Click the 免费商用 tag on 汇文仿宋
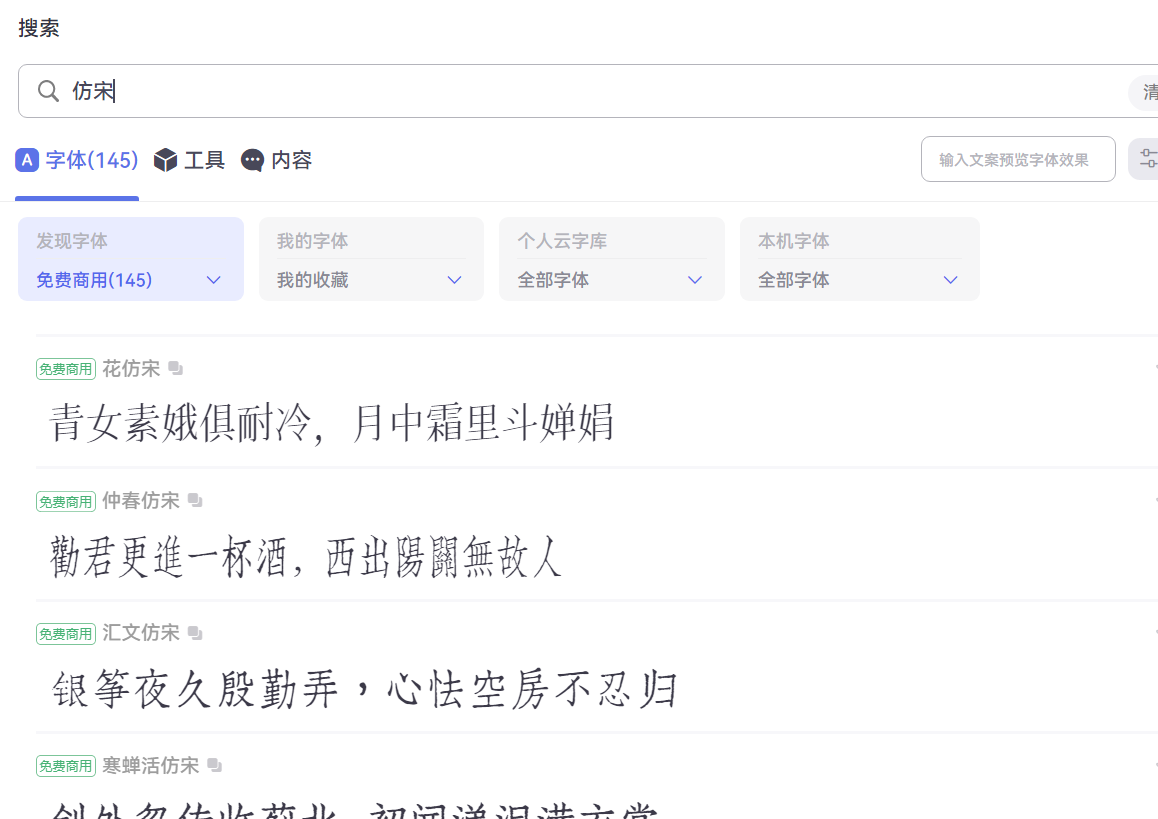This screenshot has height=819, width=1158. point(66,633)
